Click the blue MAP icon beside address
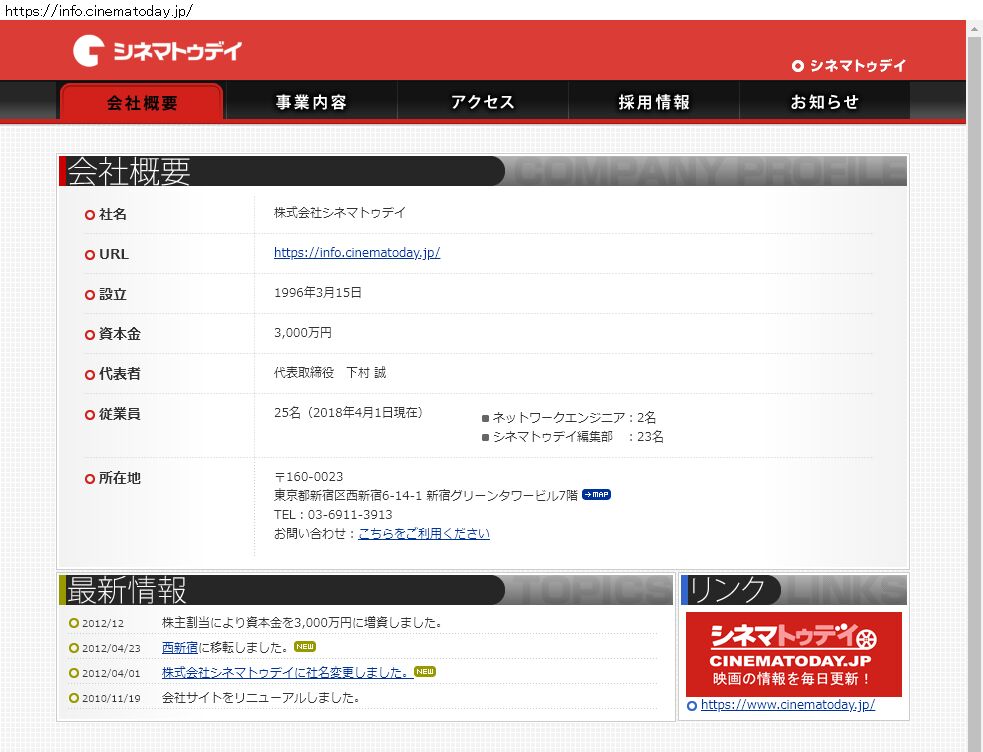983x752 pixels. coord(596,494)
